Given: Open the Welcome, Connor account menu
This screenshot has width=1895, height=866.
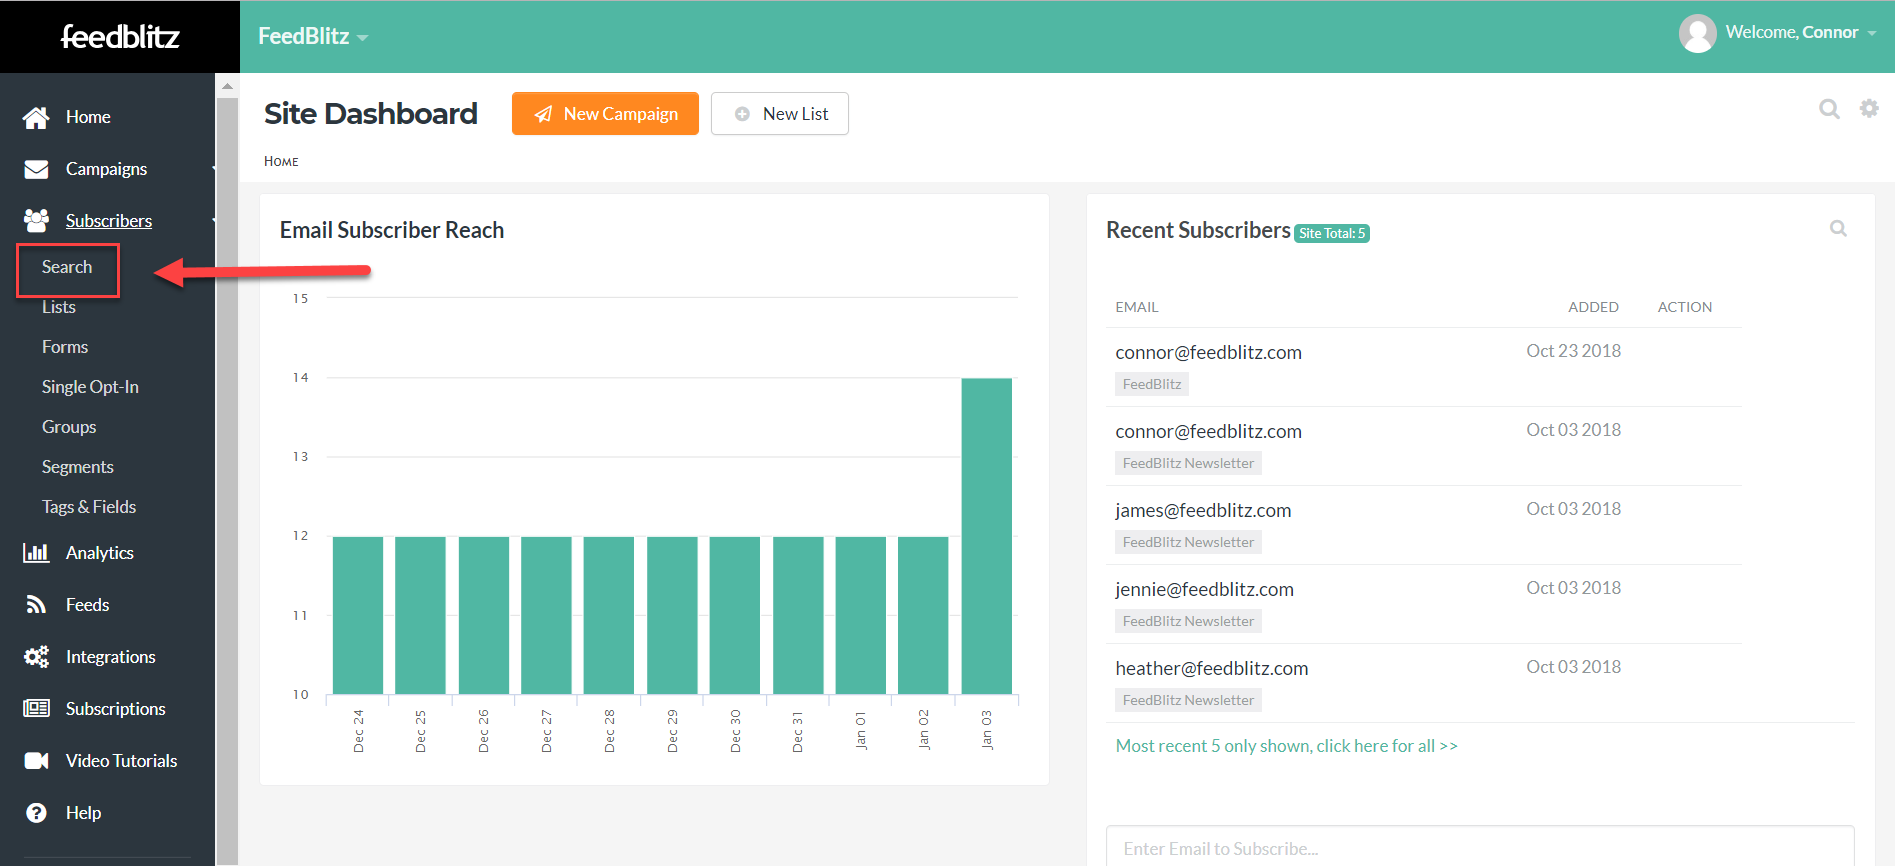Looking at the screenshot, I should point(1800,32).
